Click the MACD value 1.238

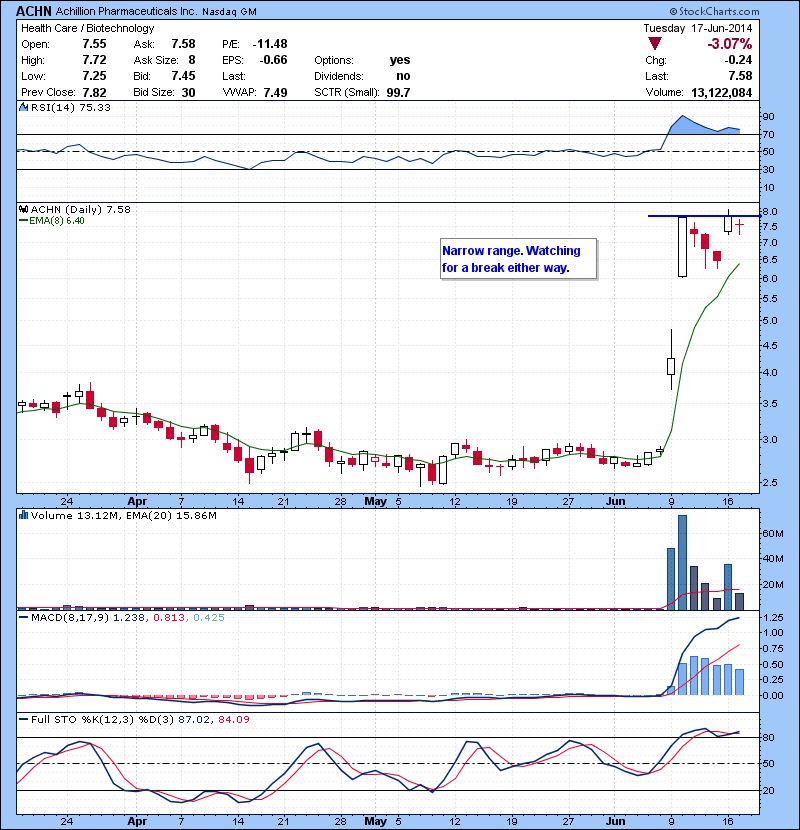tap(129, 618)
